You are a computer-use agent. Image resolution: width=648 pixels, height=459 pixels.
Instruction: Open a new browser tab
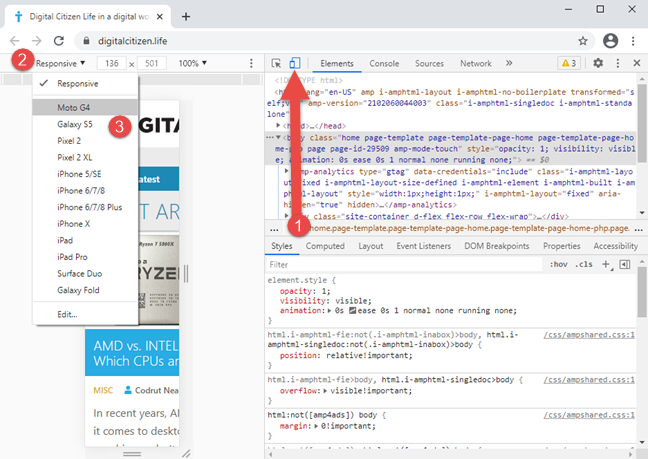point(186,17)
